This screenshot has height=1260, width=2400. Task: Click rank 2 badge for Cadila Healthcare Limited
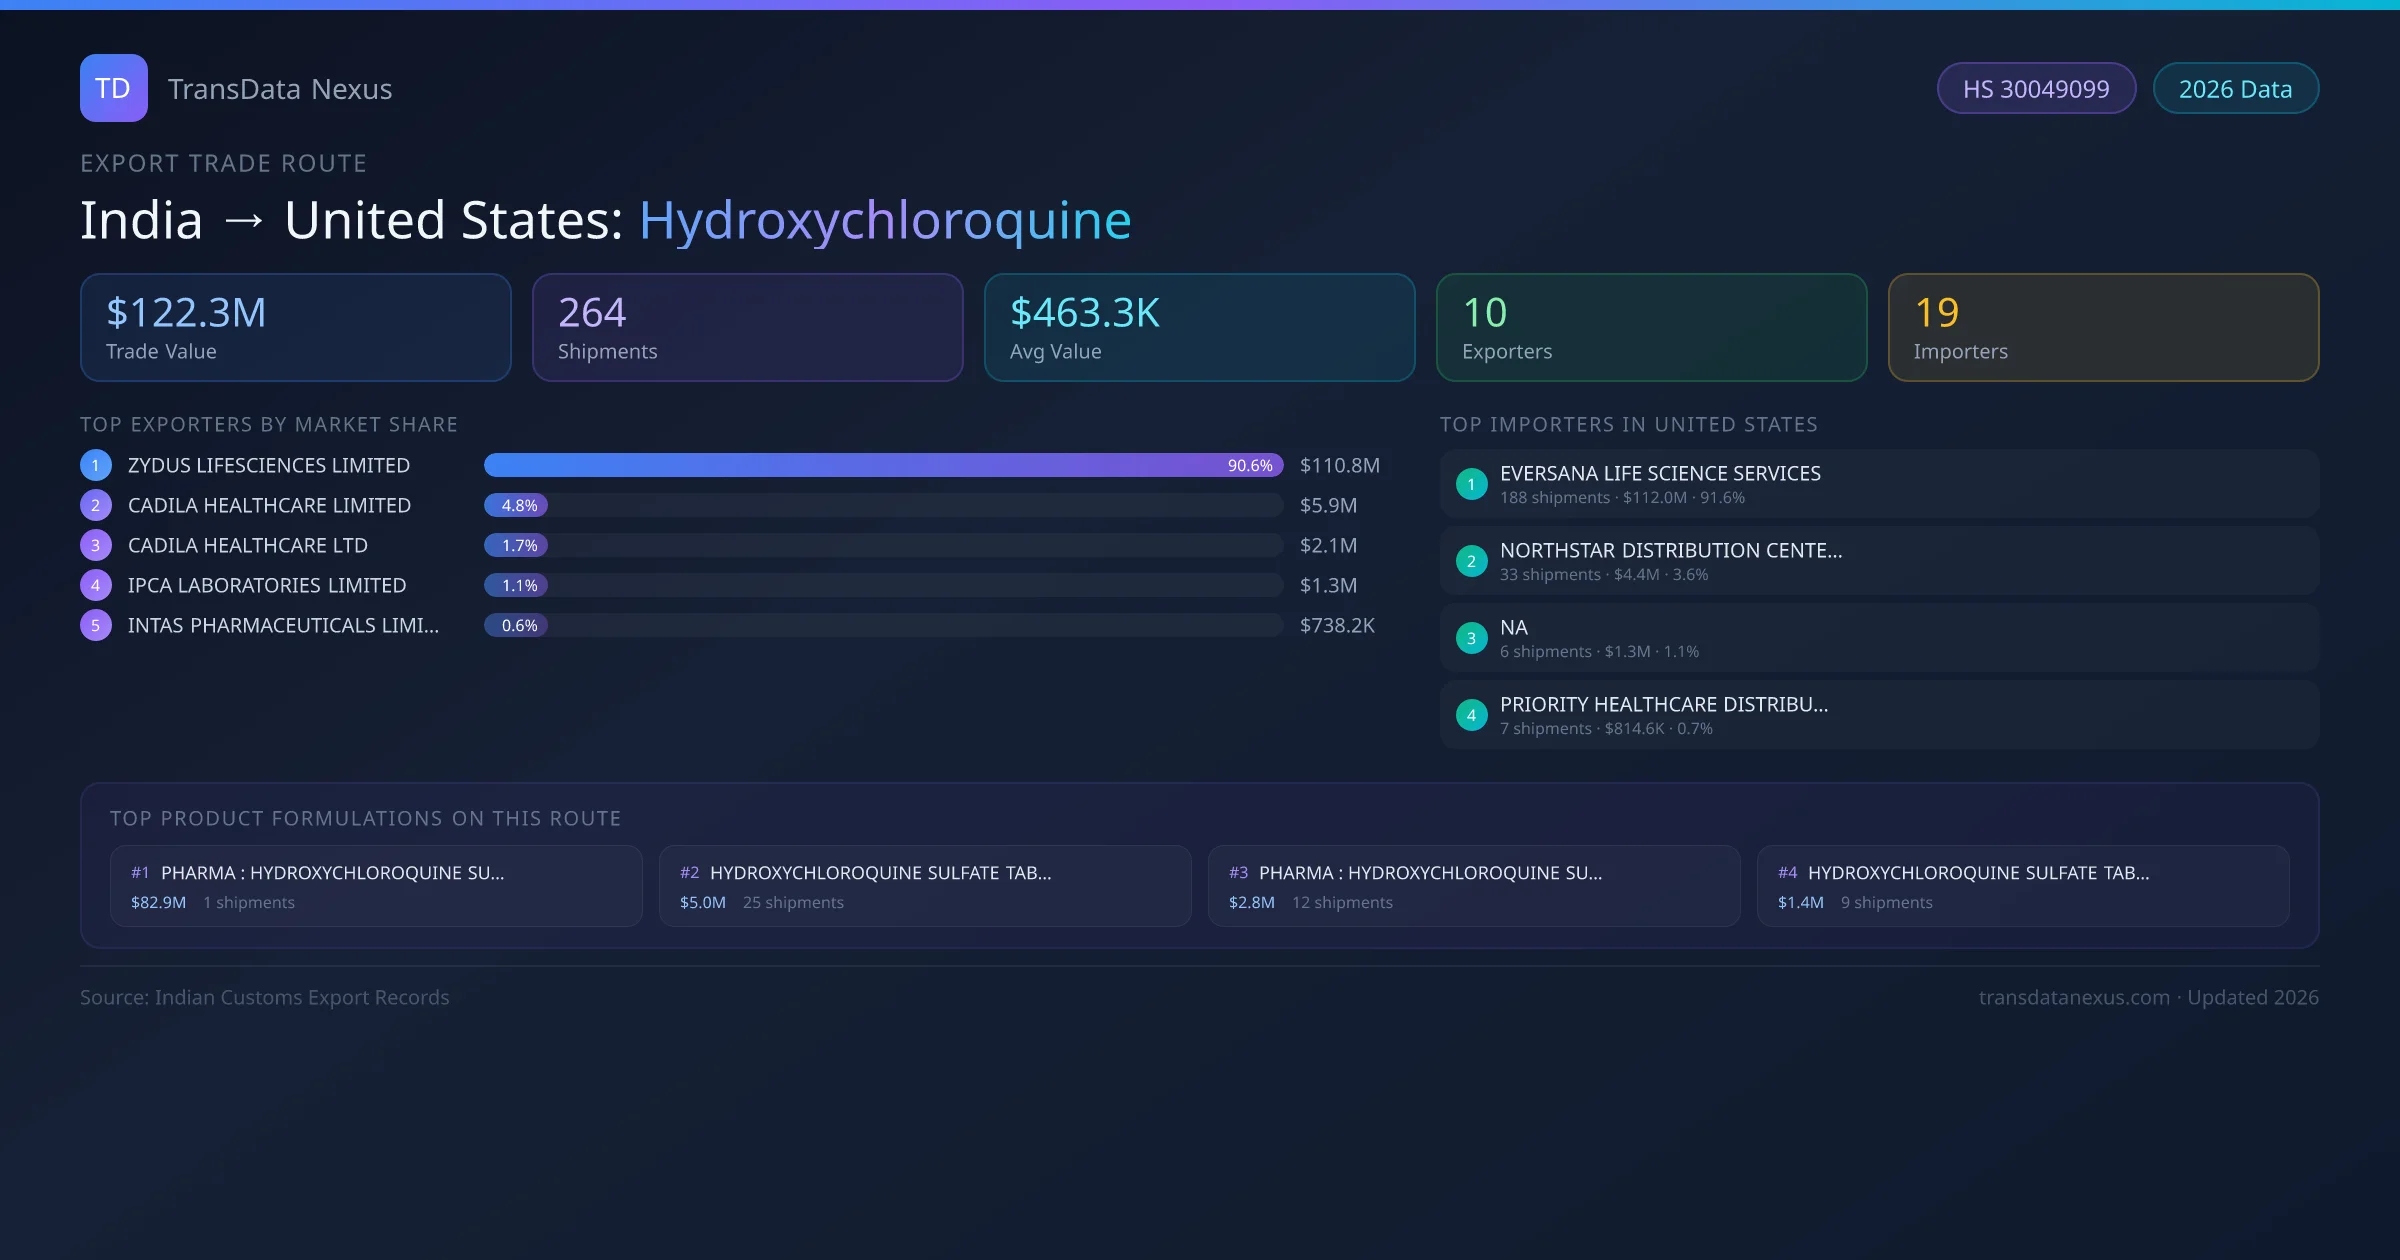96,505
